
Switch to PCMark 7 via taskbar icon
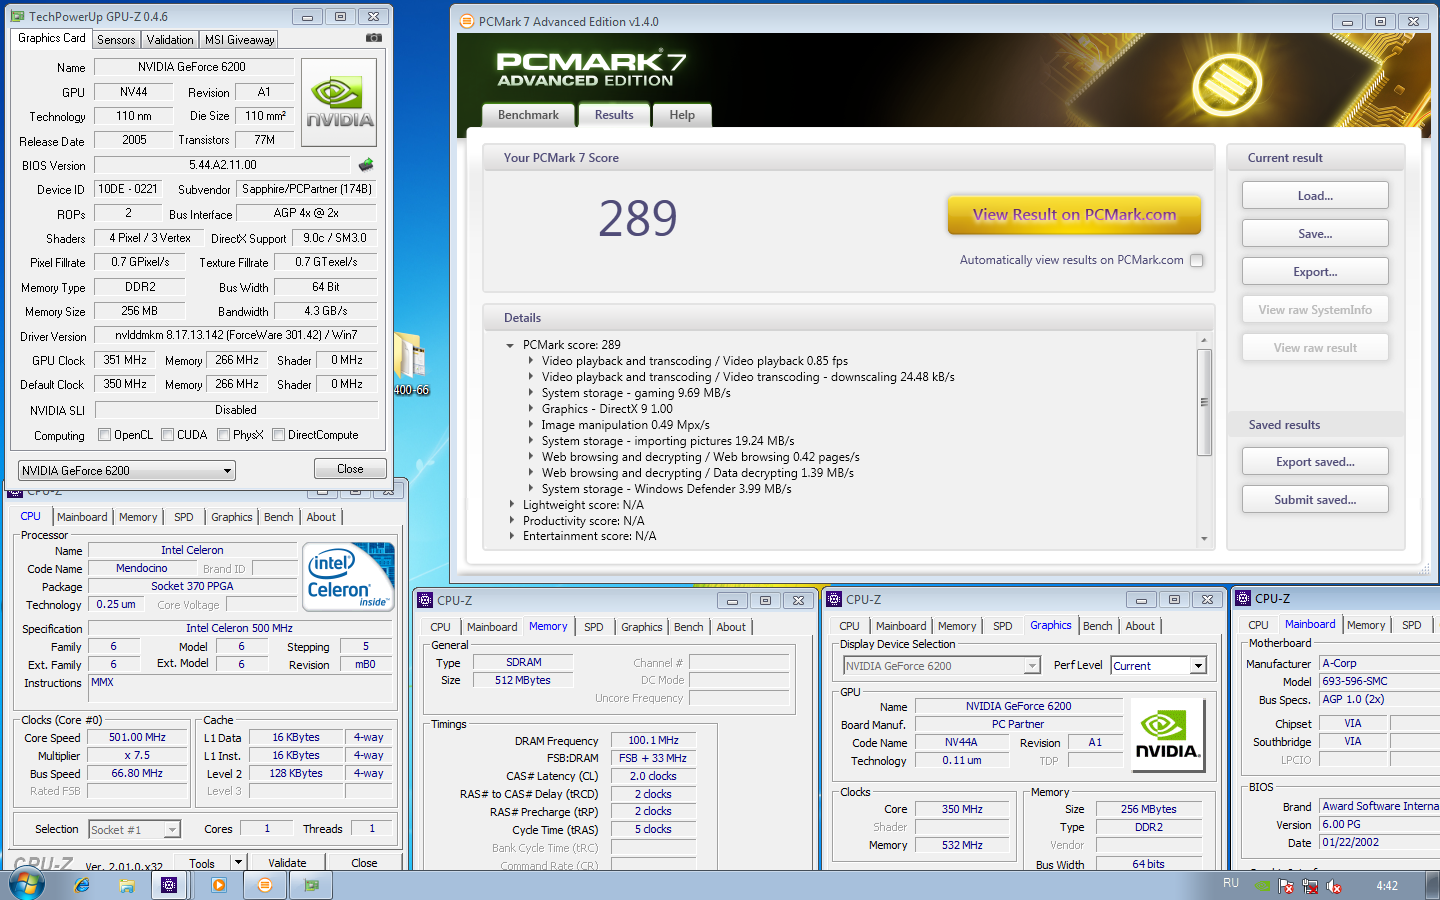click(265, 885)
